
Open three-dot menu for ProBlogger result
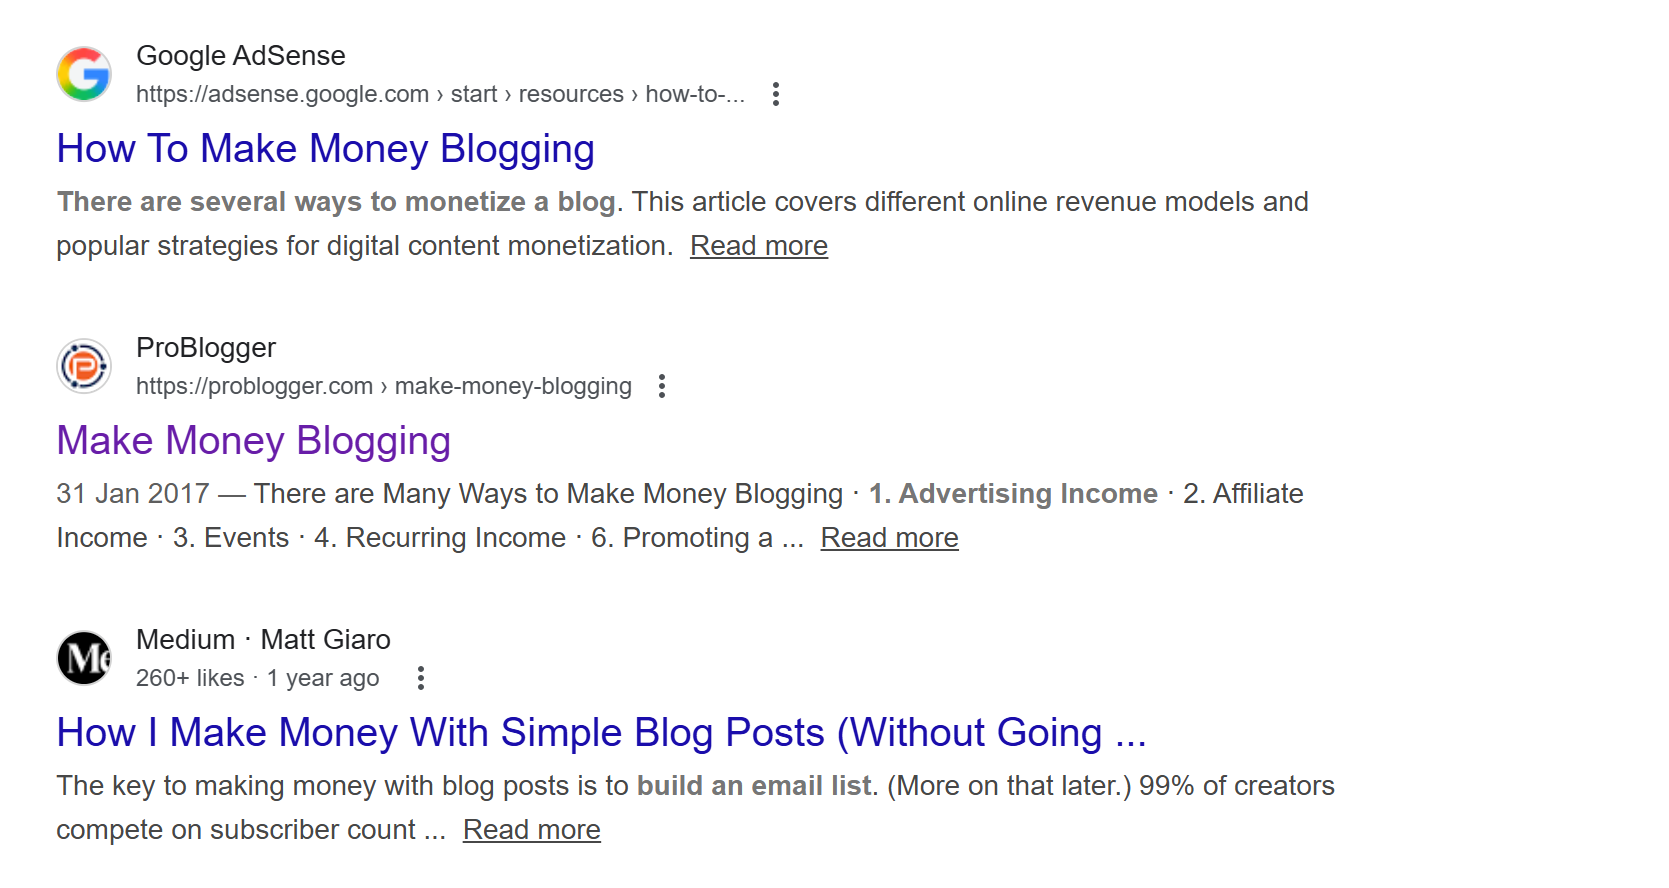point(662,386)
